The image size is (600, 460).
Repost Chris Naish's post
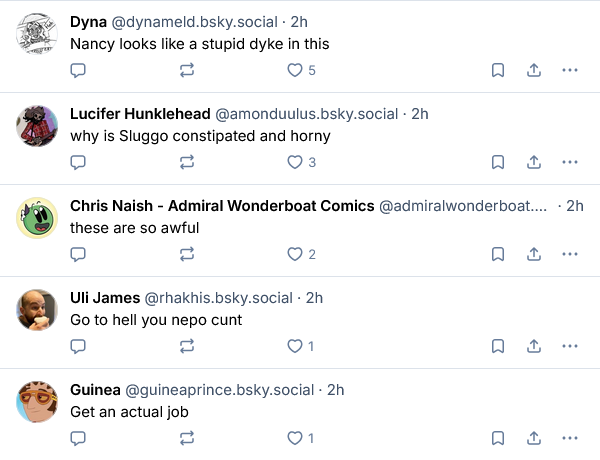(x=186, y=254)
